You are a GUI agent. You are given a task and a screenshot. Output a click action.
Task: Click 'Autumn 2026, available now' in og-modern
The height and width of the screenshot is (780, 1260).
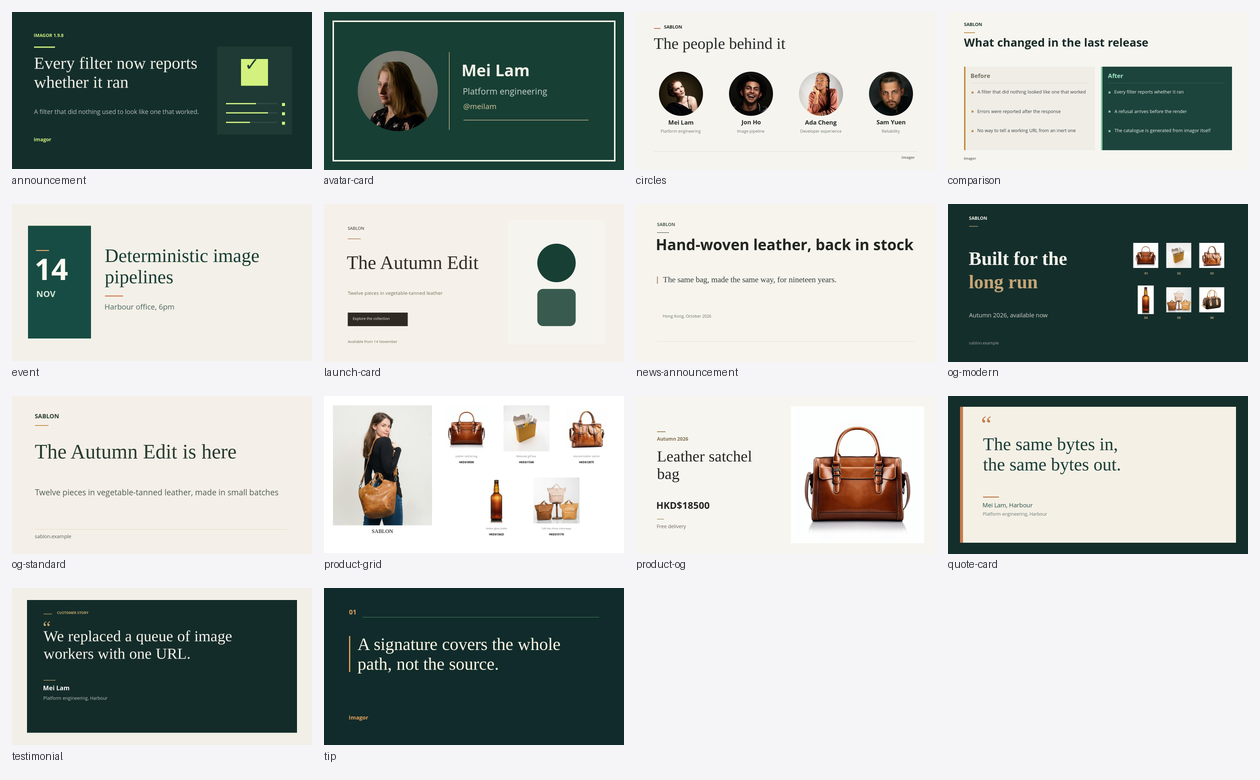click(1008, 315)
